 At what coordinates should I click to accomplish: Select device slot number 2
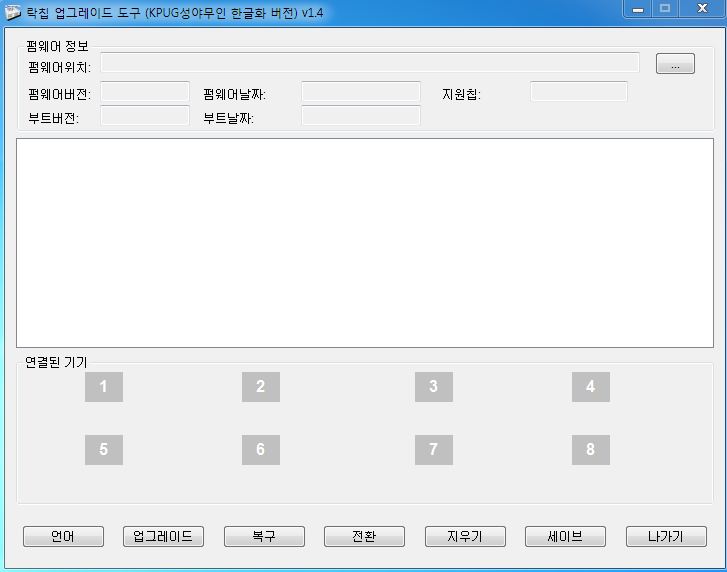pos(260,387)
